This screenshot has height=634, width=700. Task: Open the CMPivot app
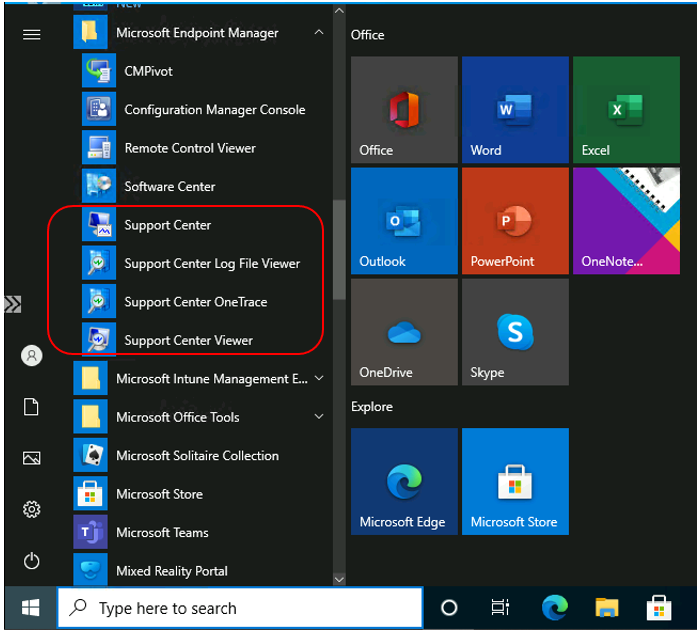tap(147, 71)
